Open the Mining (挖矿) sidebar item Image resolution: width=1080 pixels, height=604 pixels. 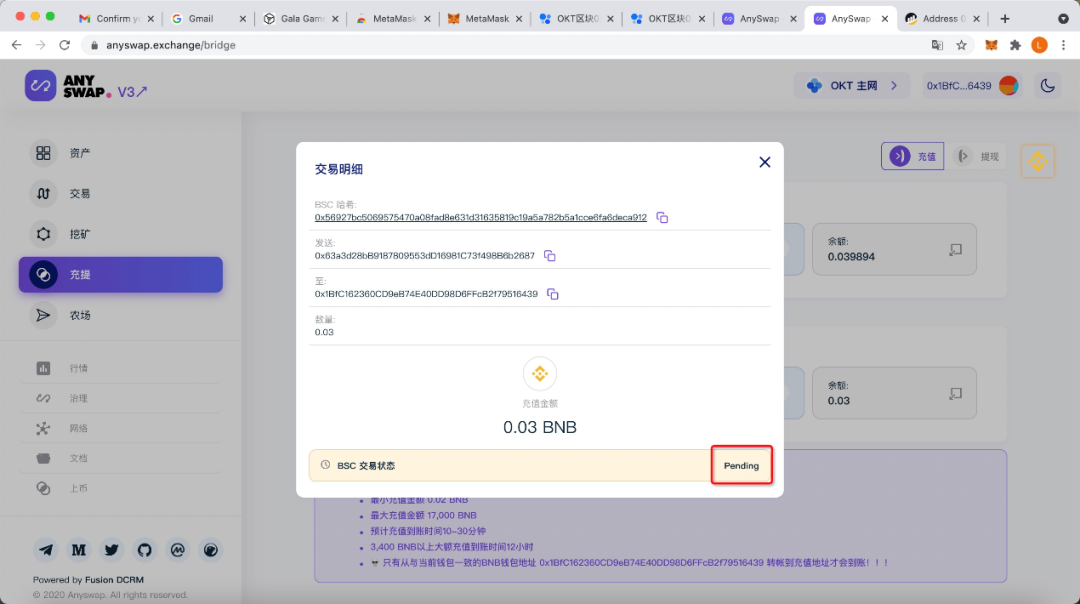121,234
